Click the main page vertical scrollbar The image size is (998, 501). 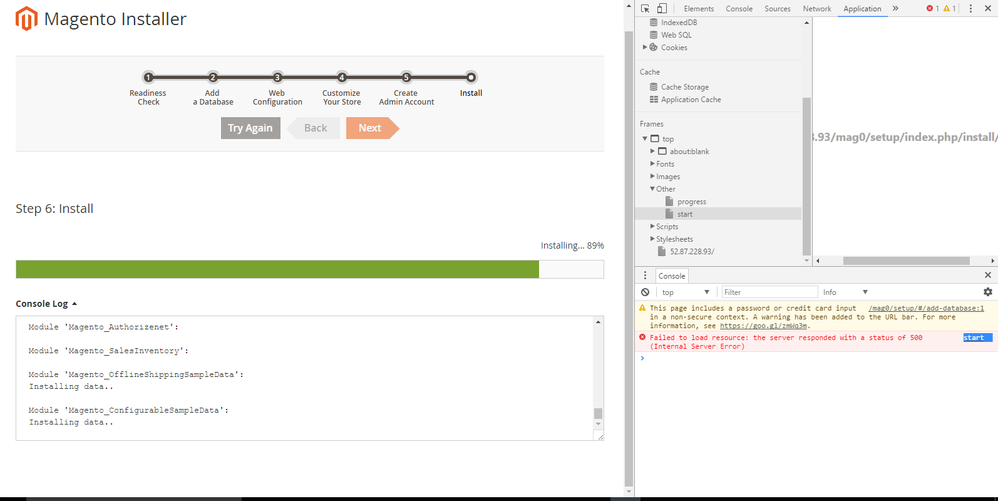point(629,258)
